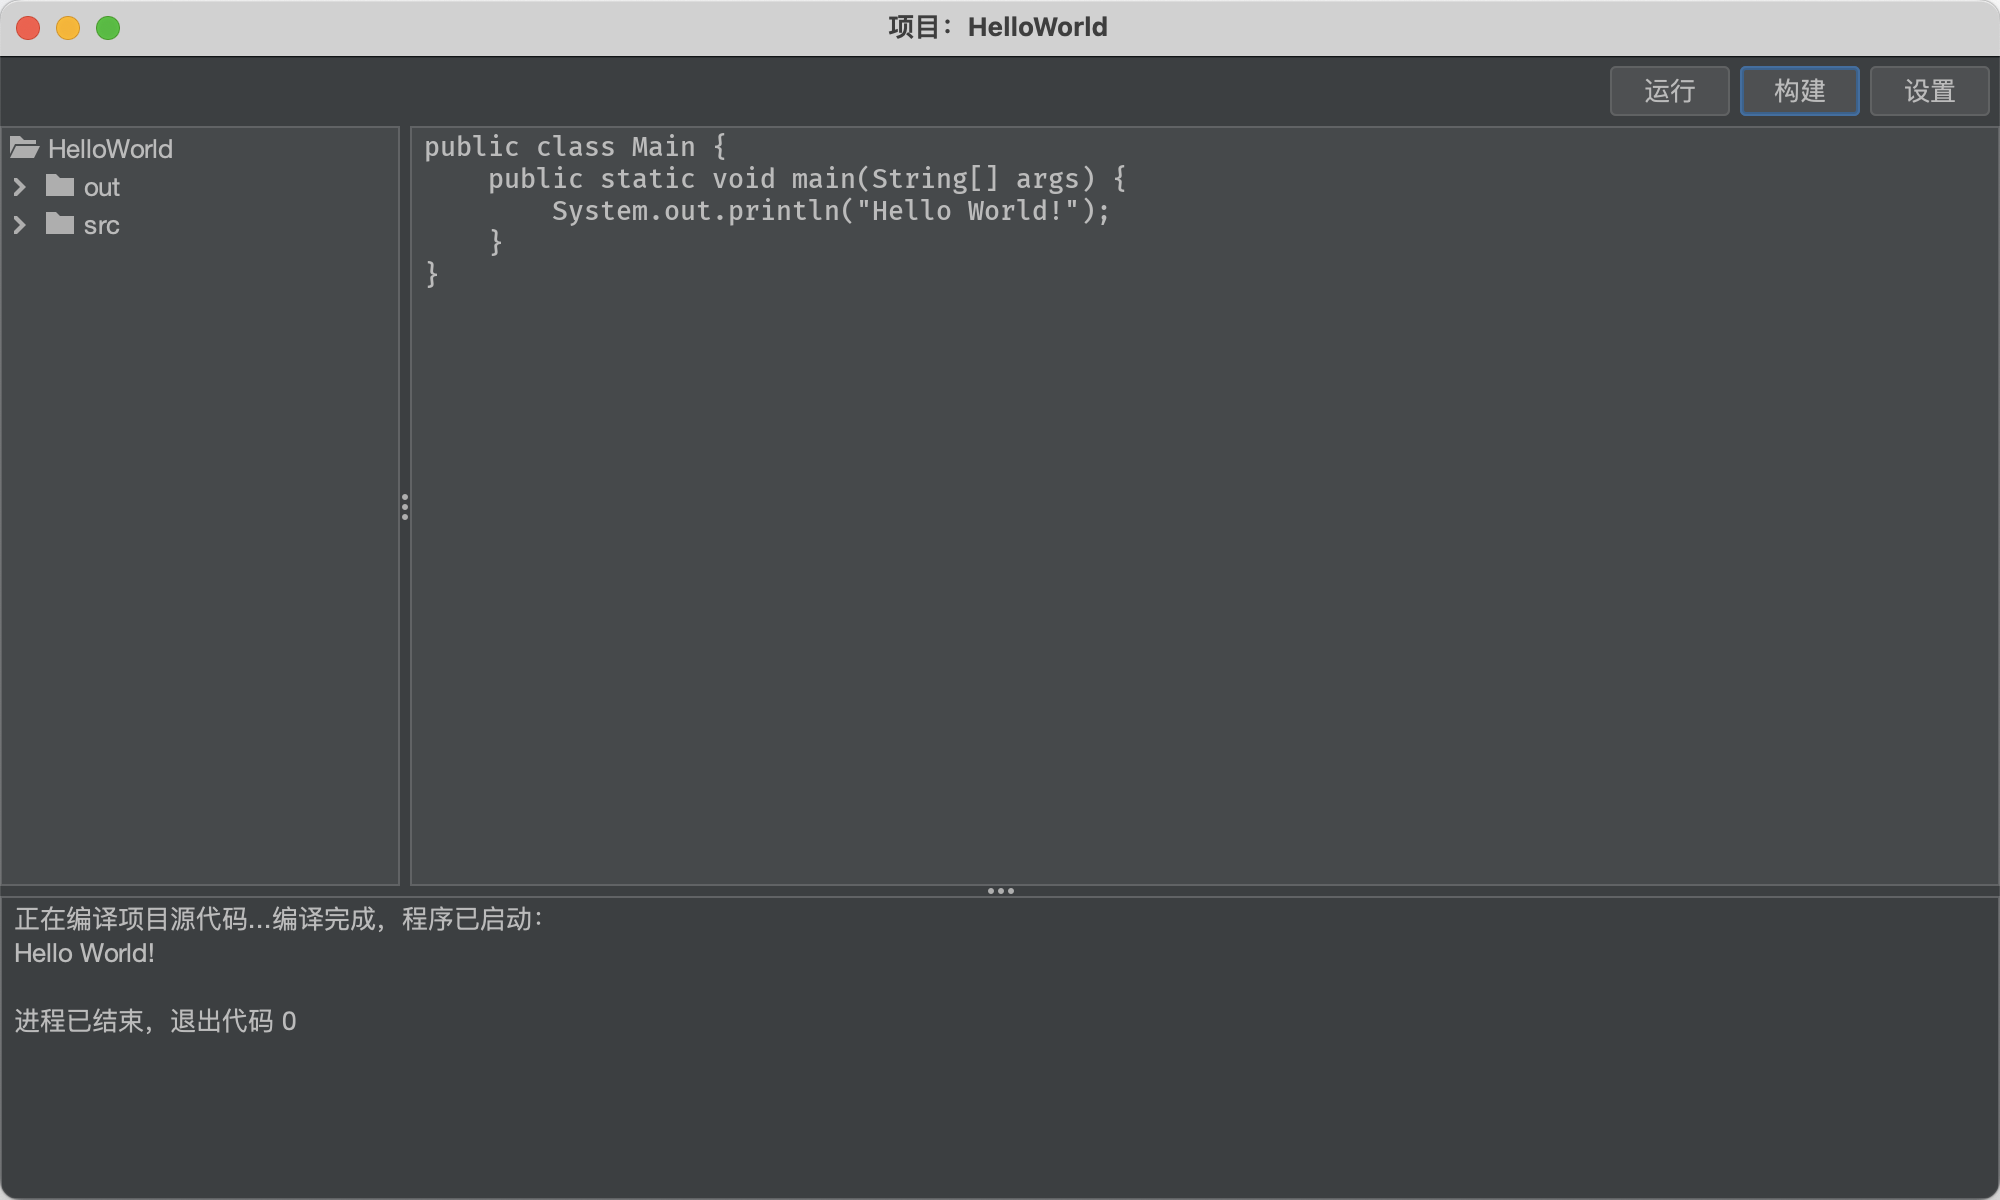Close the window with the red button

click(28, 28)
